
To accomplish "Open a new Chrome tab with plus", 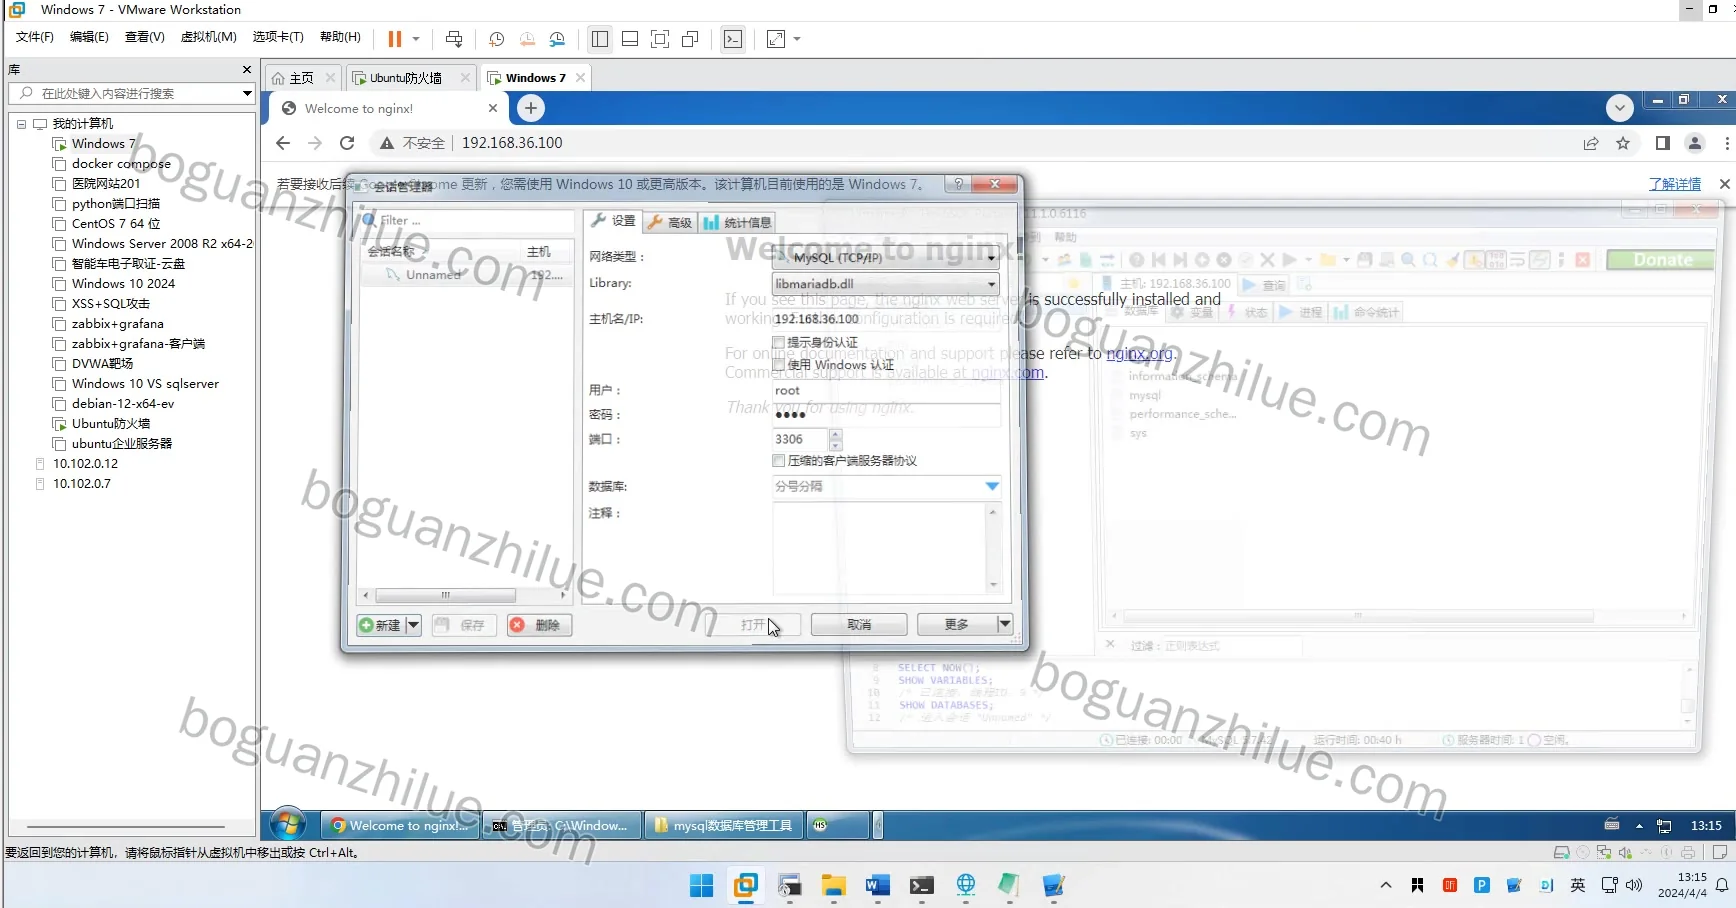I will pos(531,108).
